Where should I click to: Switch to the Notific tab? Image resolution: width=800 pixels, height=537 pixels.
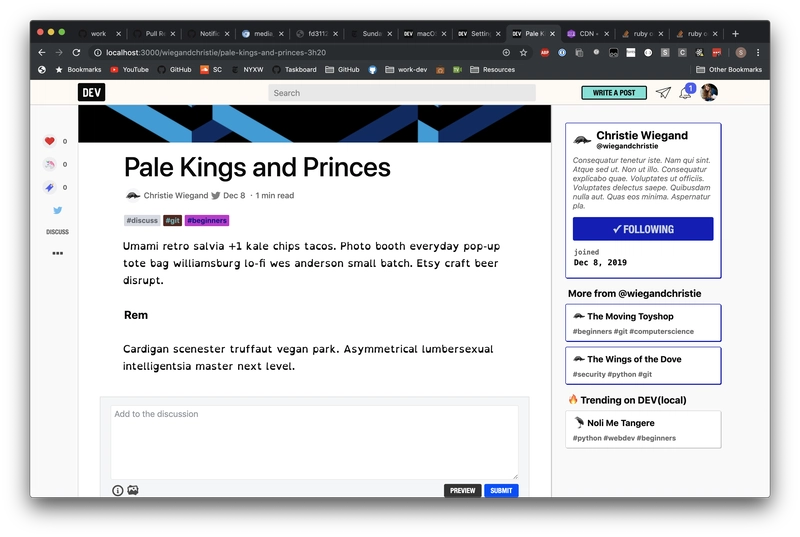coord(207,34)
